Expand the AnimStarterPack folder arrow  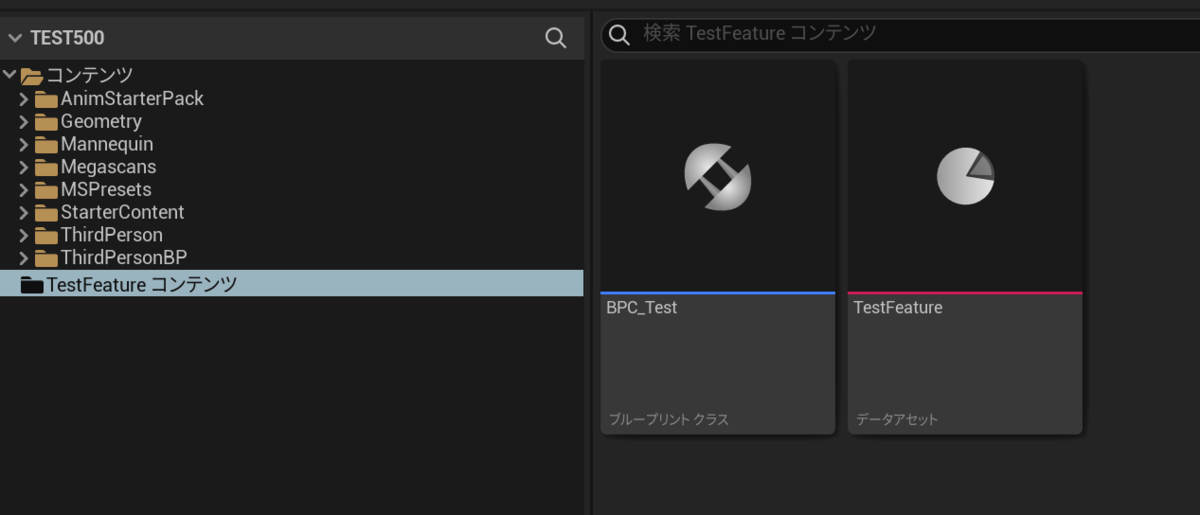click(24, 98)
